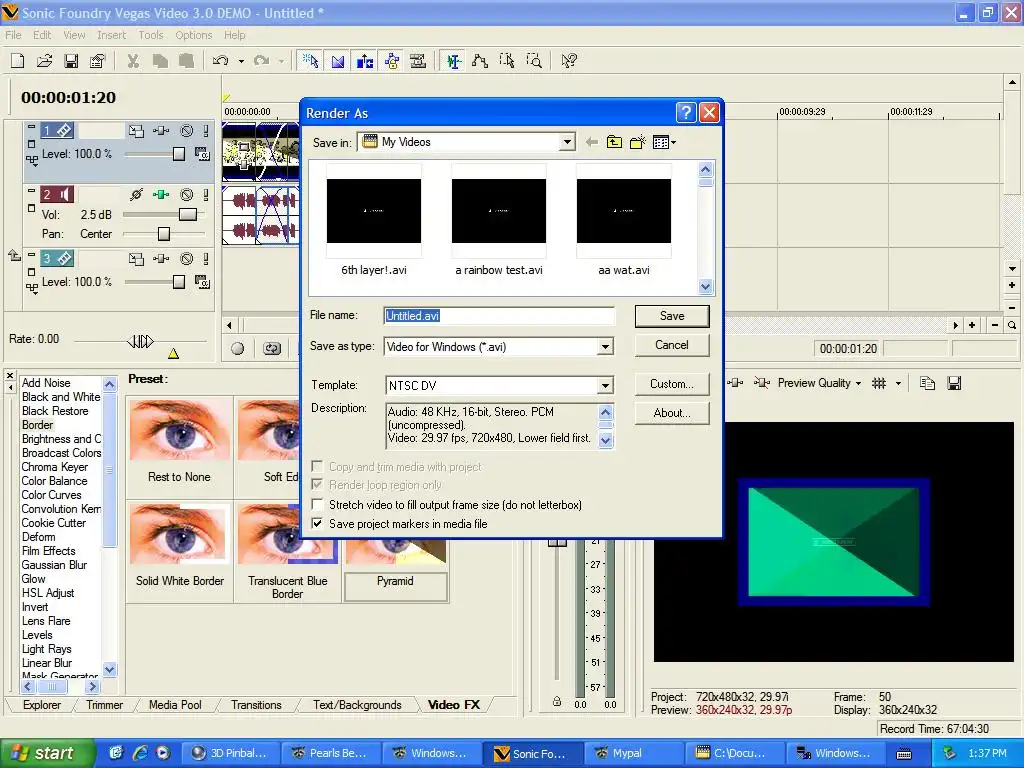Screen dimensions: 1024x768
Task: Toggle Automatic Crossfades toolbar icon
Action: (x=338, y=61)
